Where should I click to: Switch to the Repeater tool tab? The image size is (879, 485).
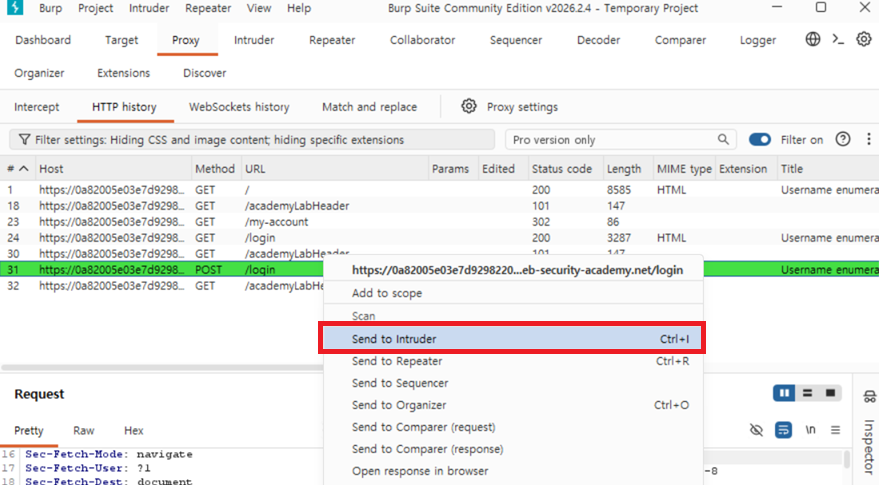click(332, 40)
